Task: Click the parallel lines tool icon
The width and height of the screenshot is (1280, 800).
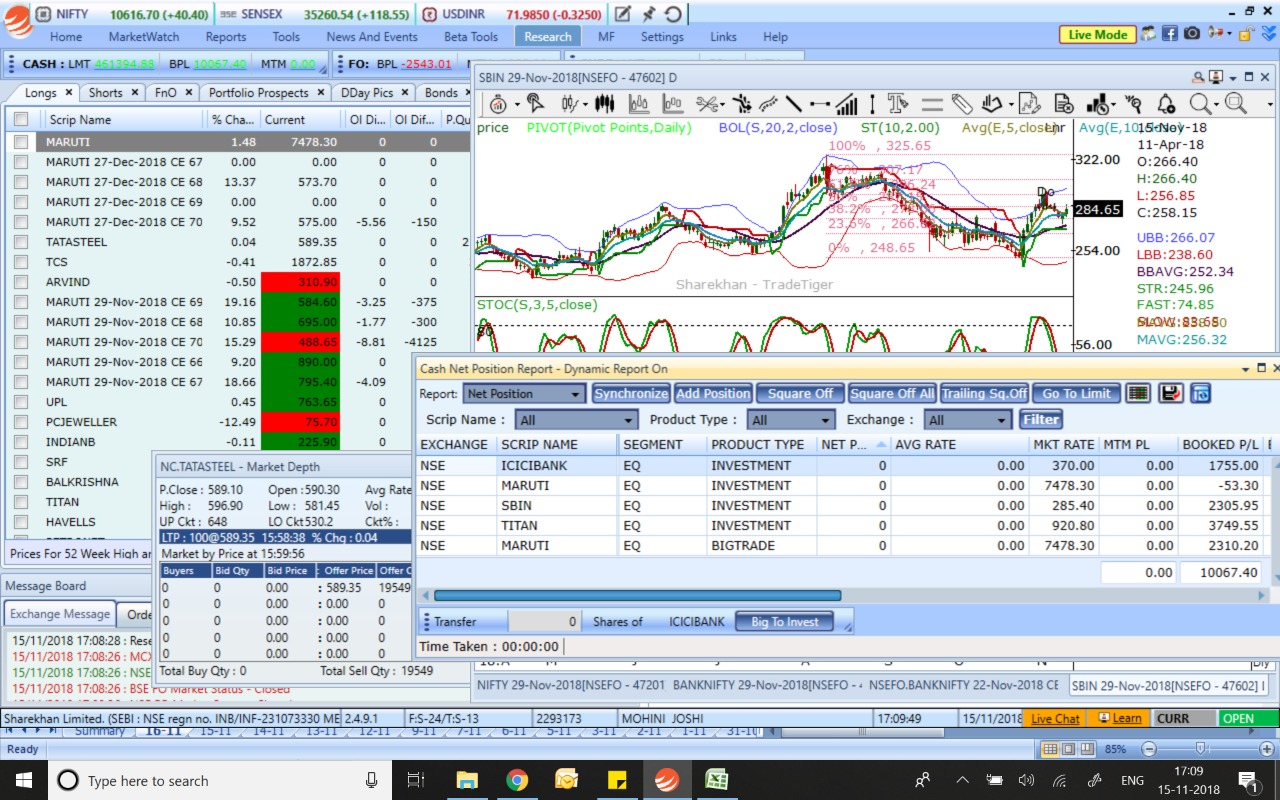Action: coord(931,103)
